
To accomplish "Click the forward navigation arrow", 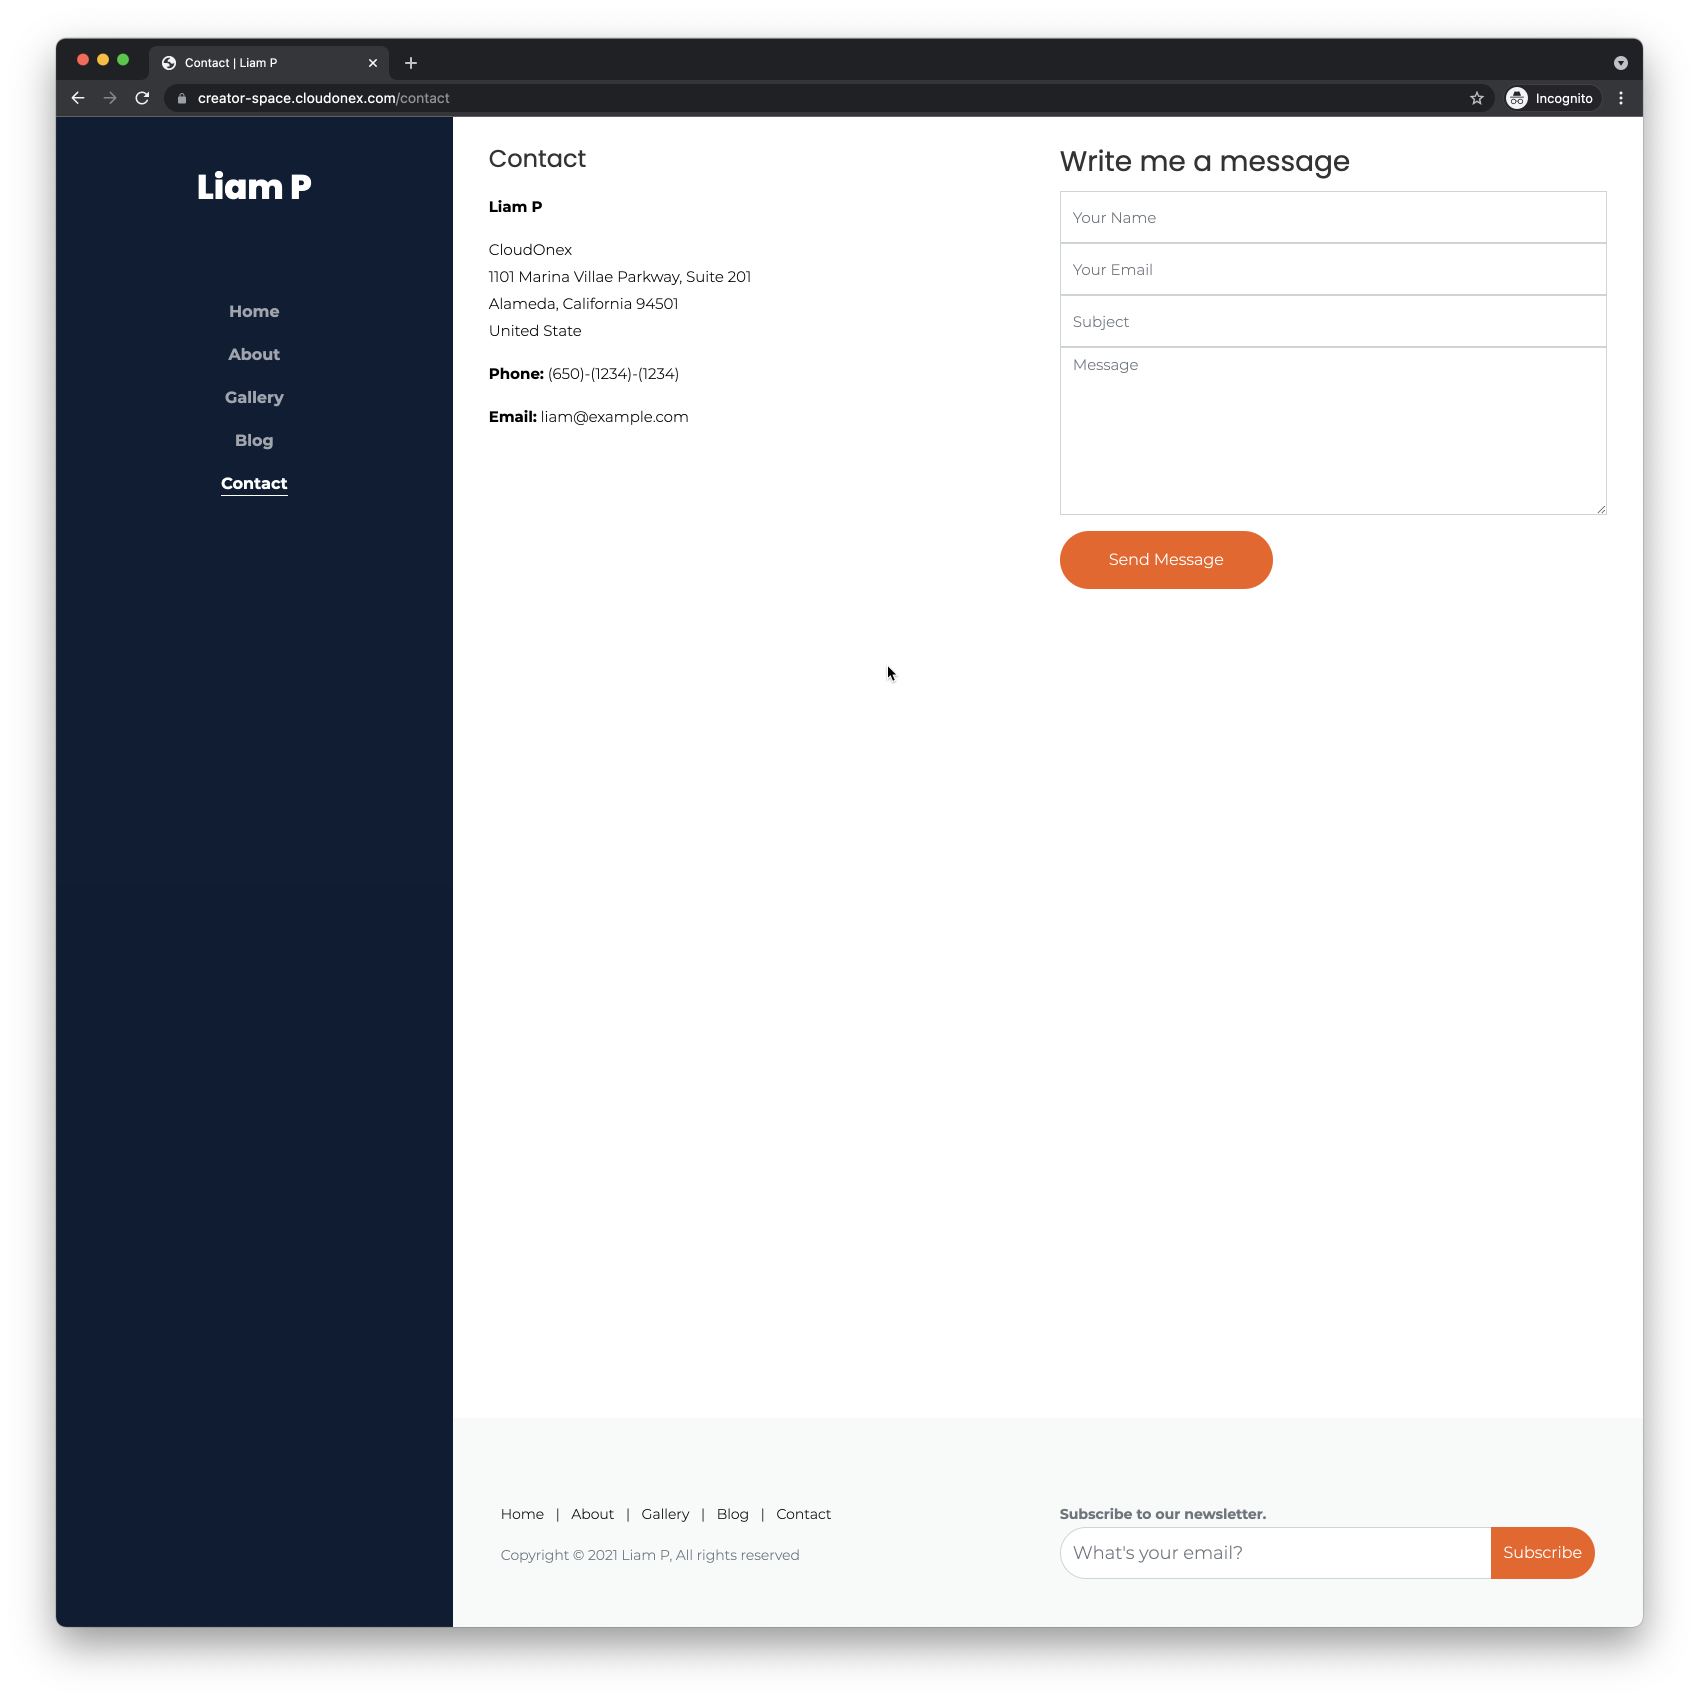I will click(110, 98).
